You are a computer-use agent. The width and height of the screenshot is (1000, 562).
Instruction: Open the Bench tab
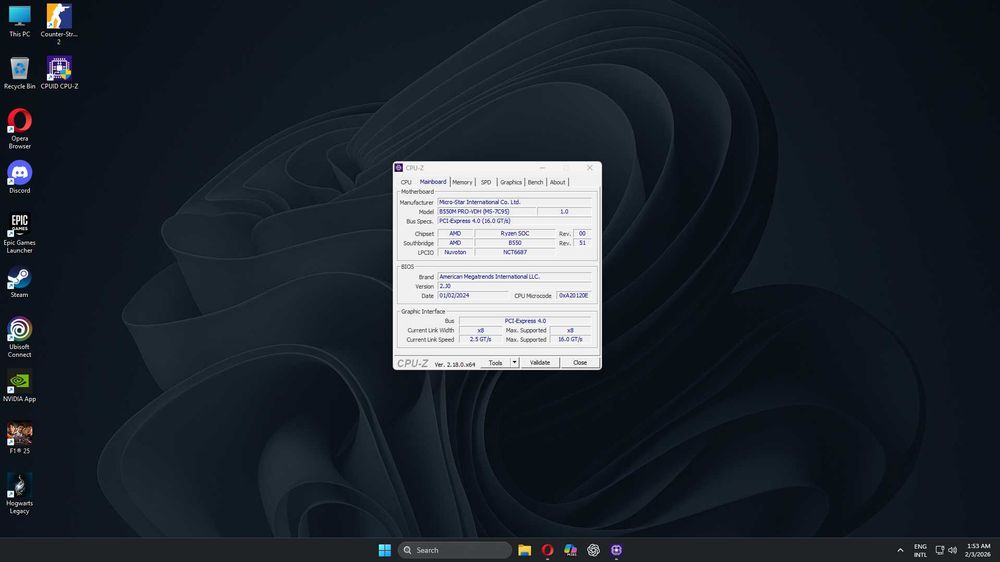(535, 182)
